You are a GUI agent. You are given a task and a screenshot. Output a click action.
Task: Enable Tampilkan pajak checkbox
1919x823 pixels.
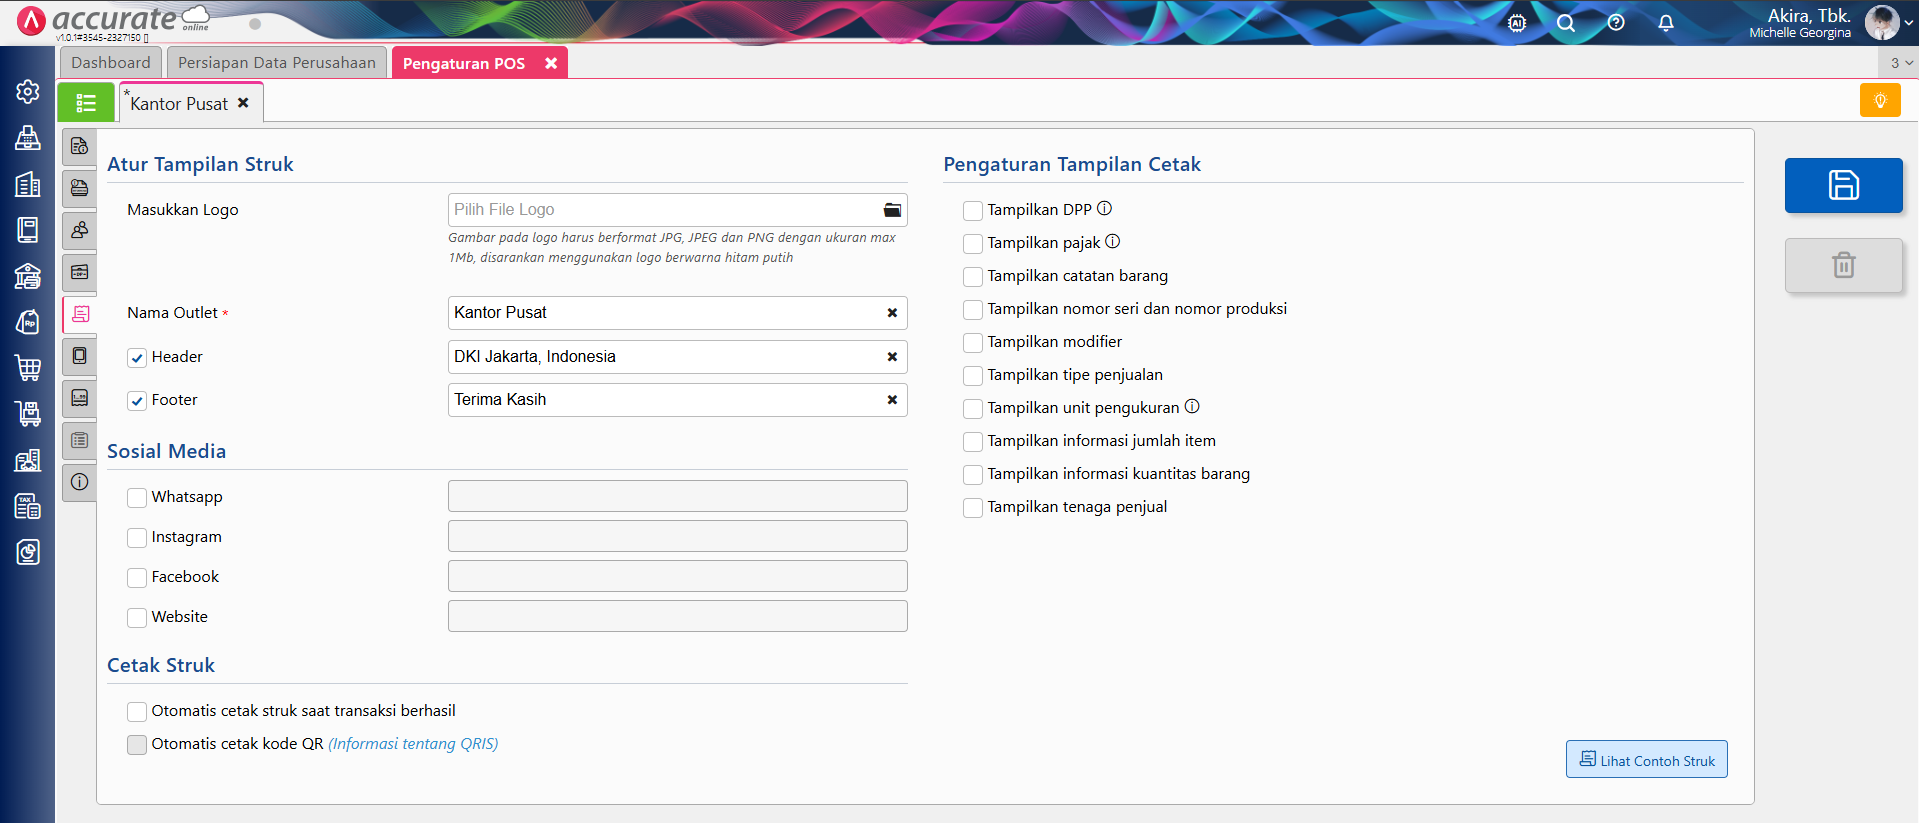click(x=972, y=244)
